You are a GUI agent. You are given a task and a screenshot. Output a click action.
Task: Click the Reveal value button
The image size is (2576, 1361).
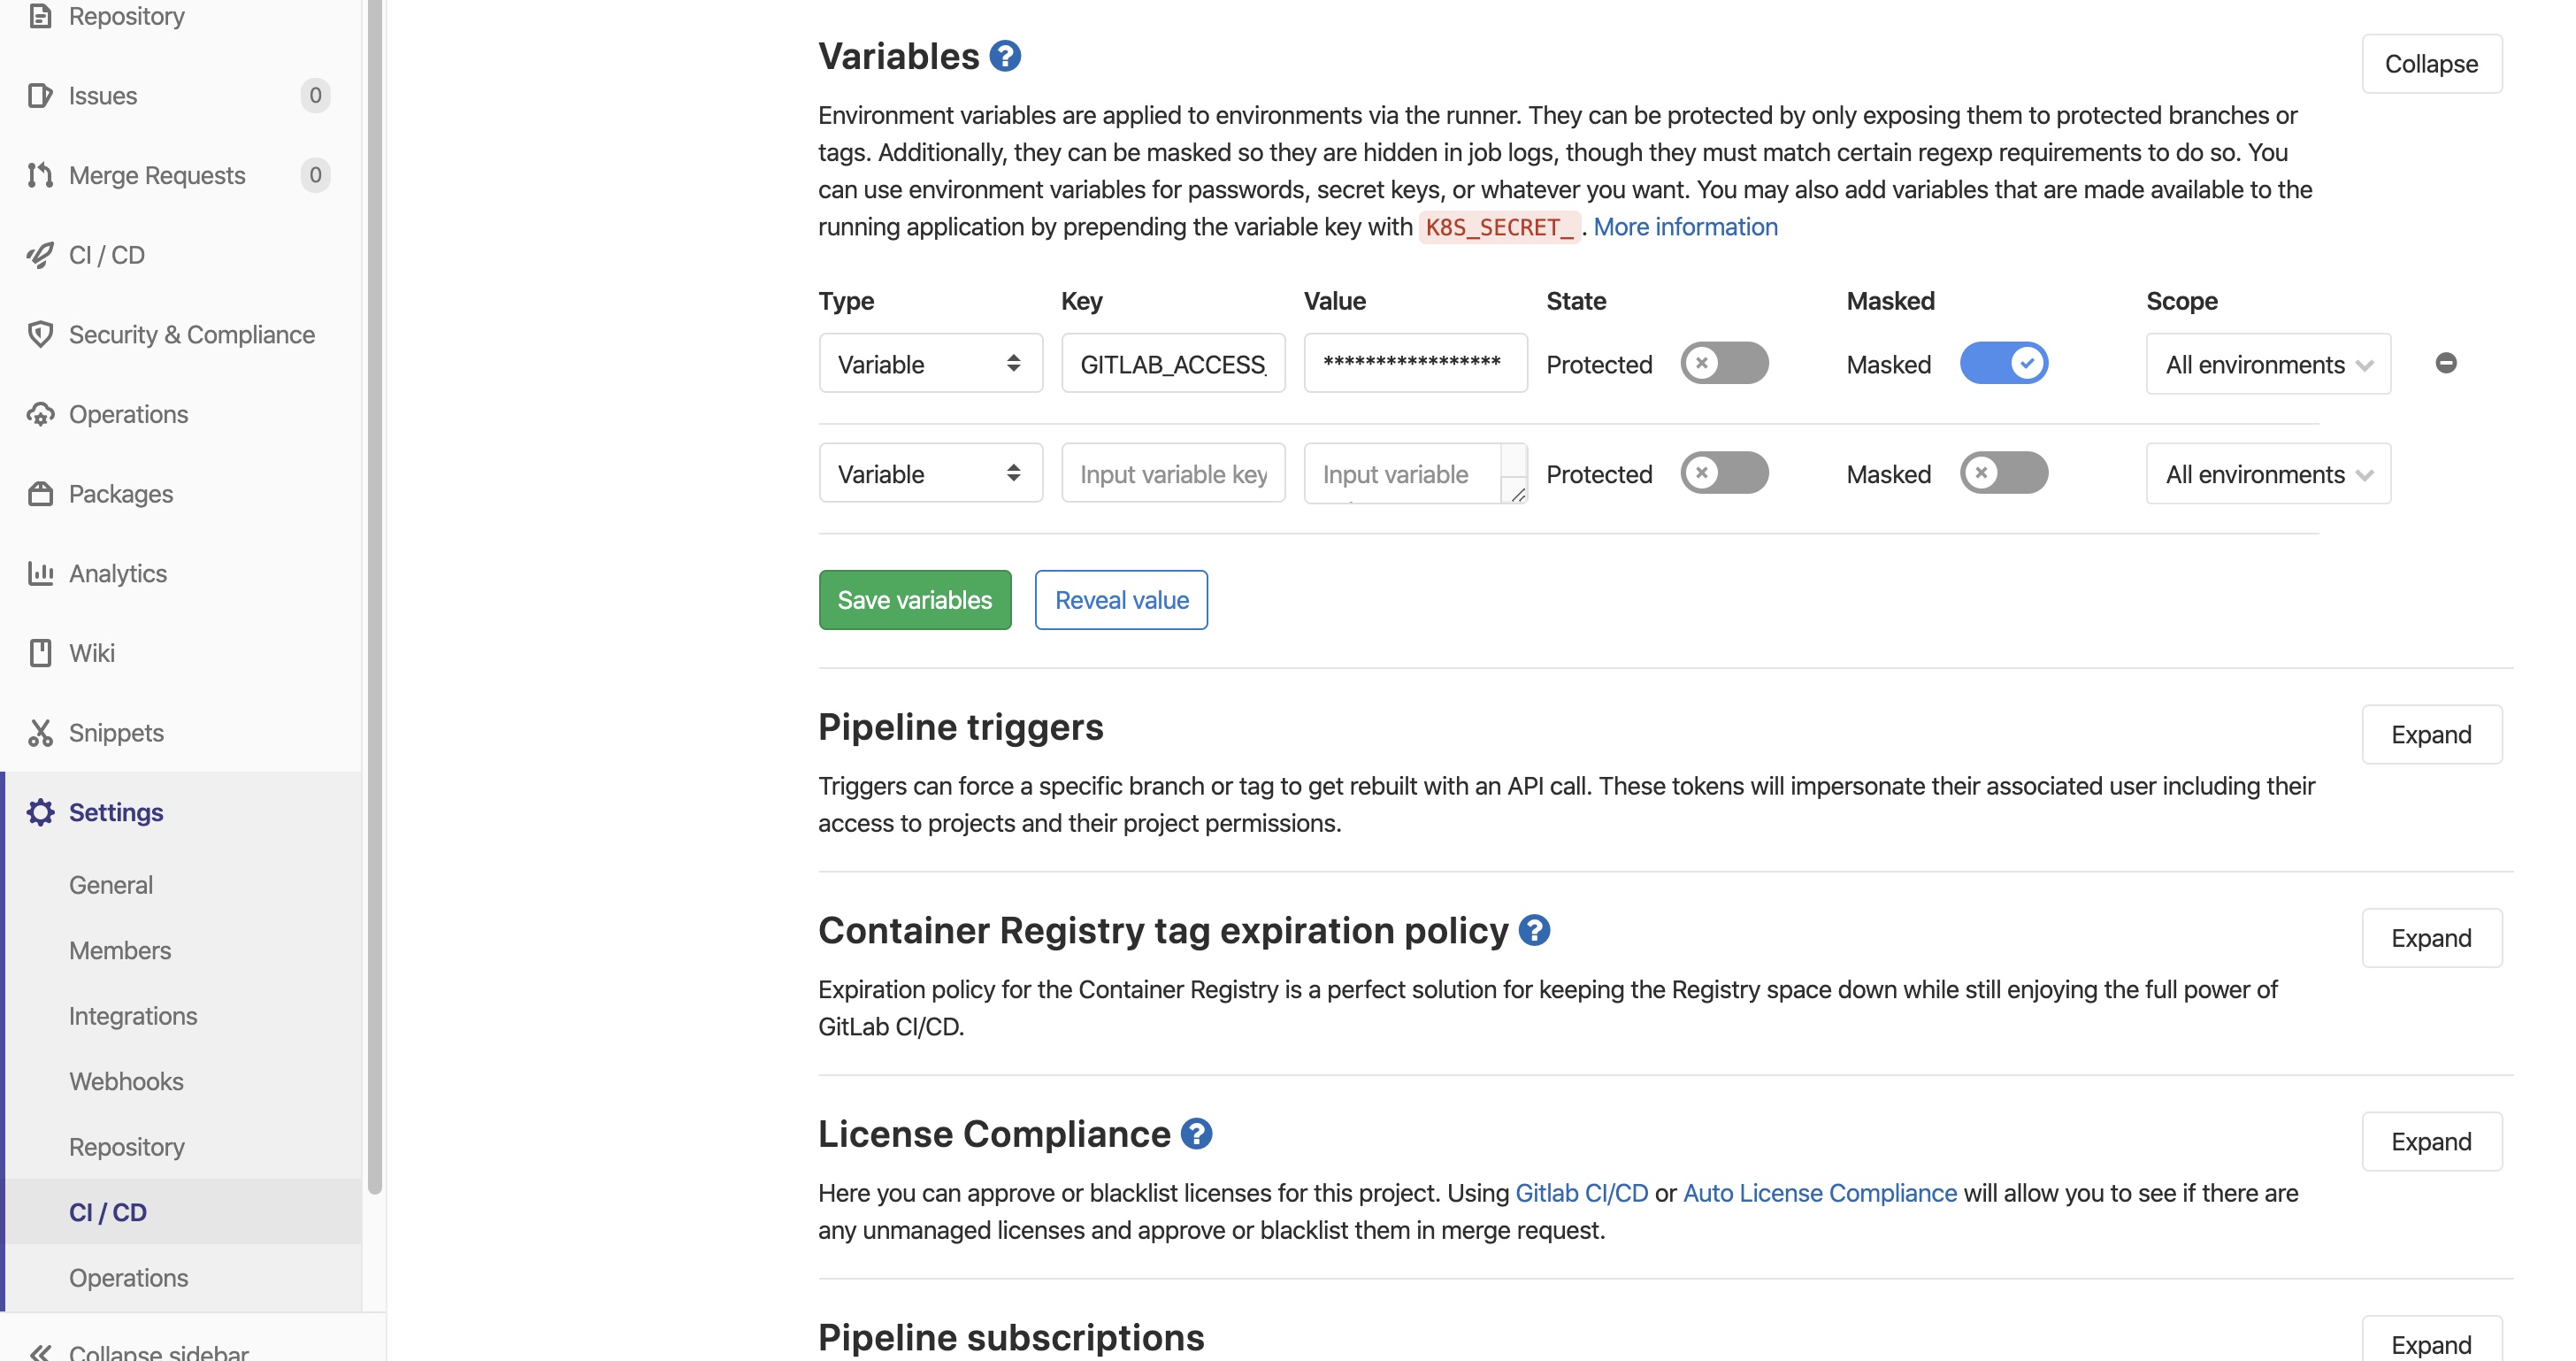click(x=1121, y=599)
